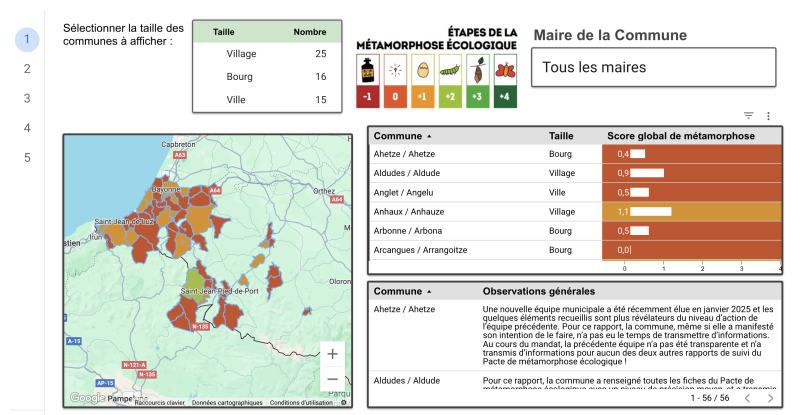Click the butterfly stage +4 icon

click(x=507, y=72)
